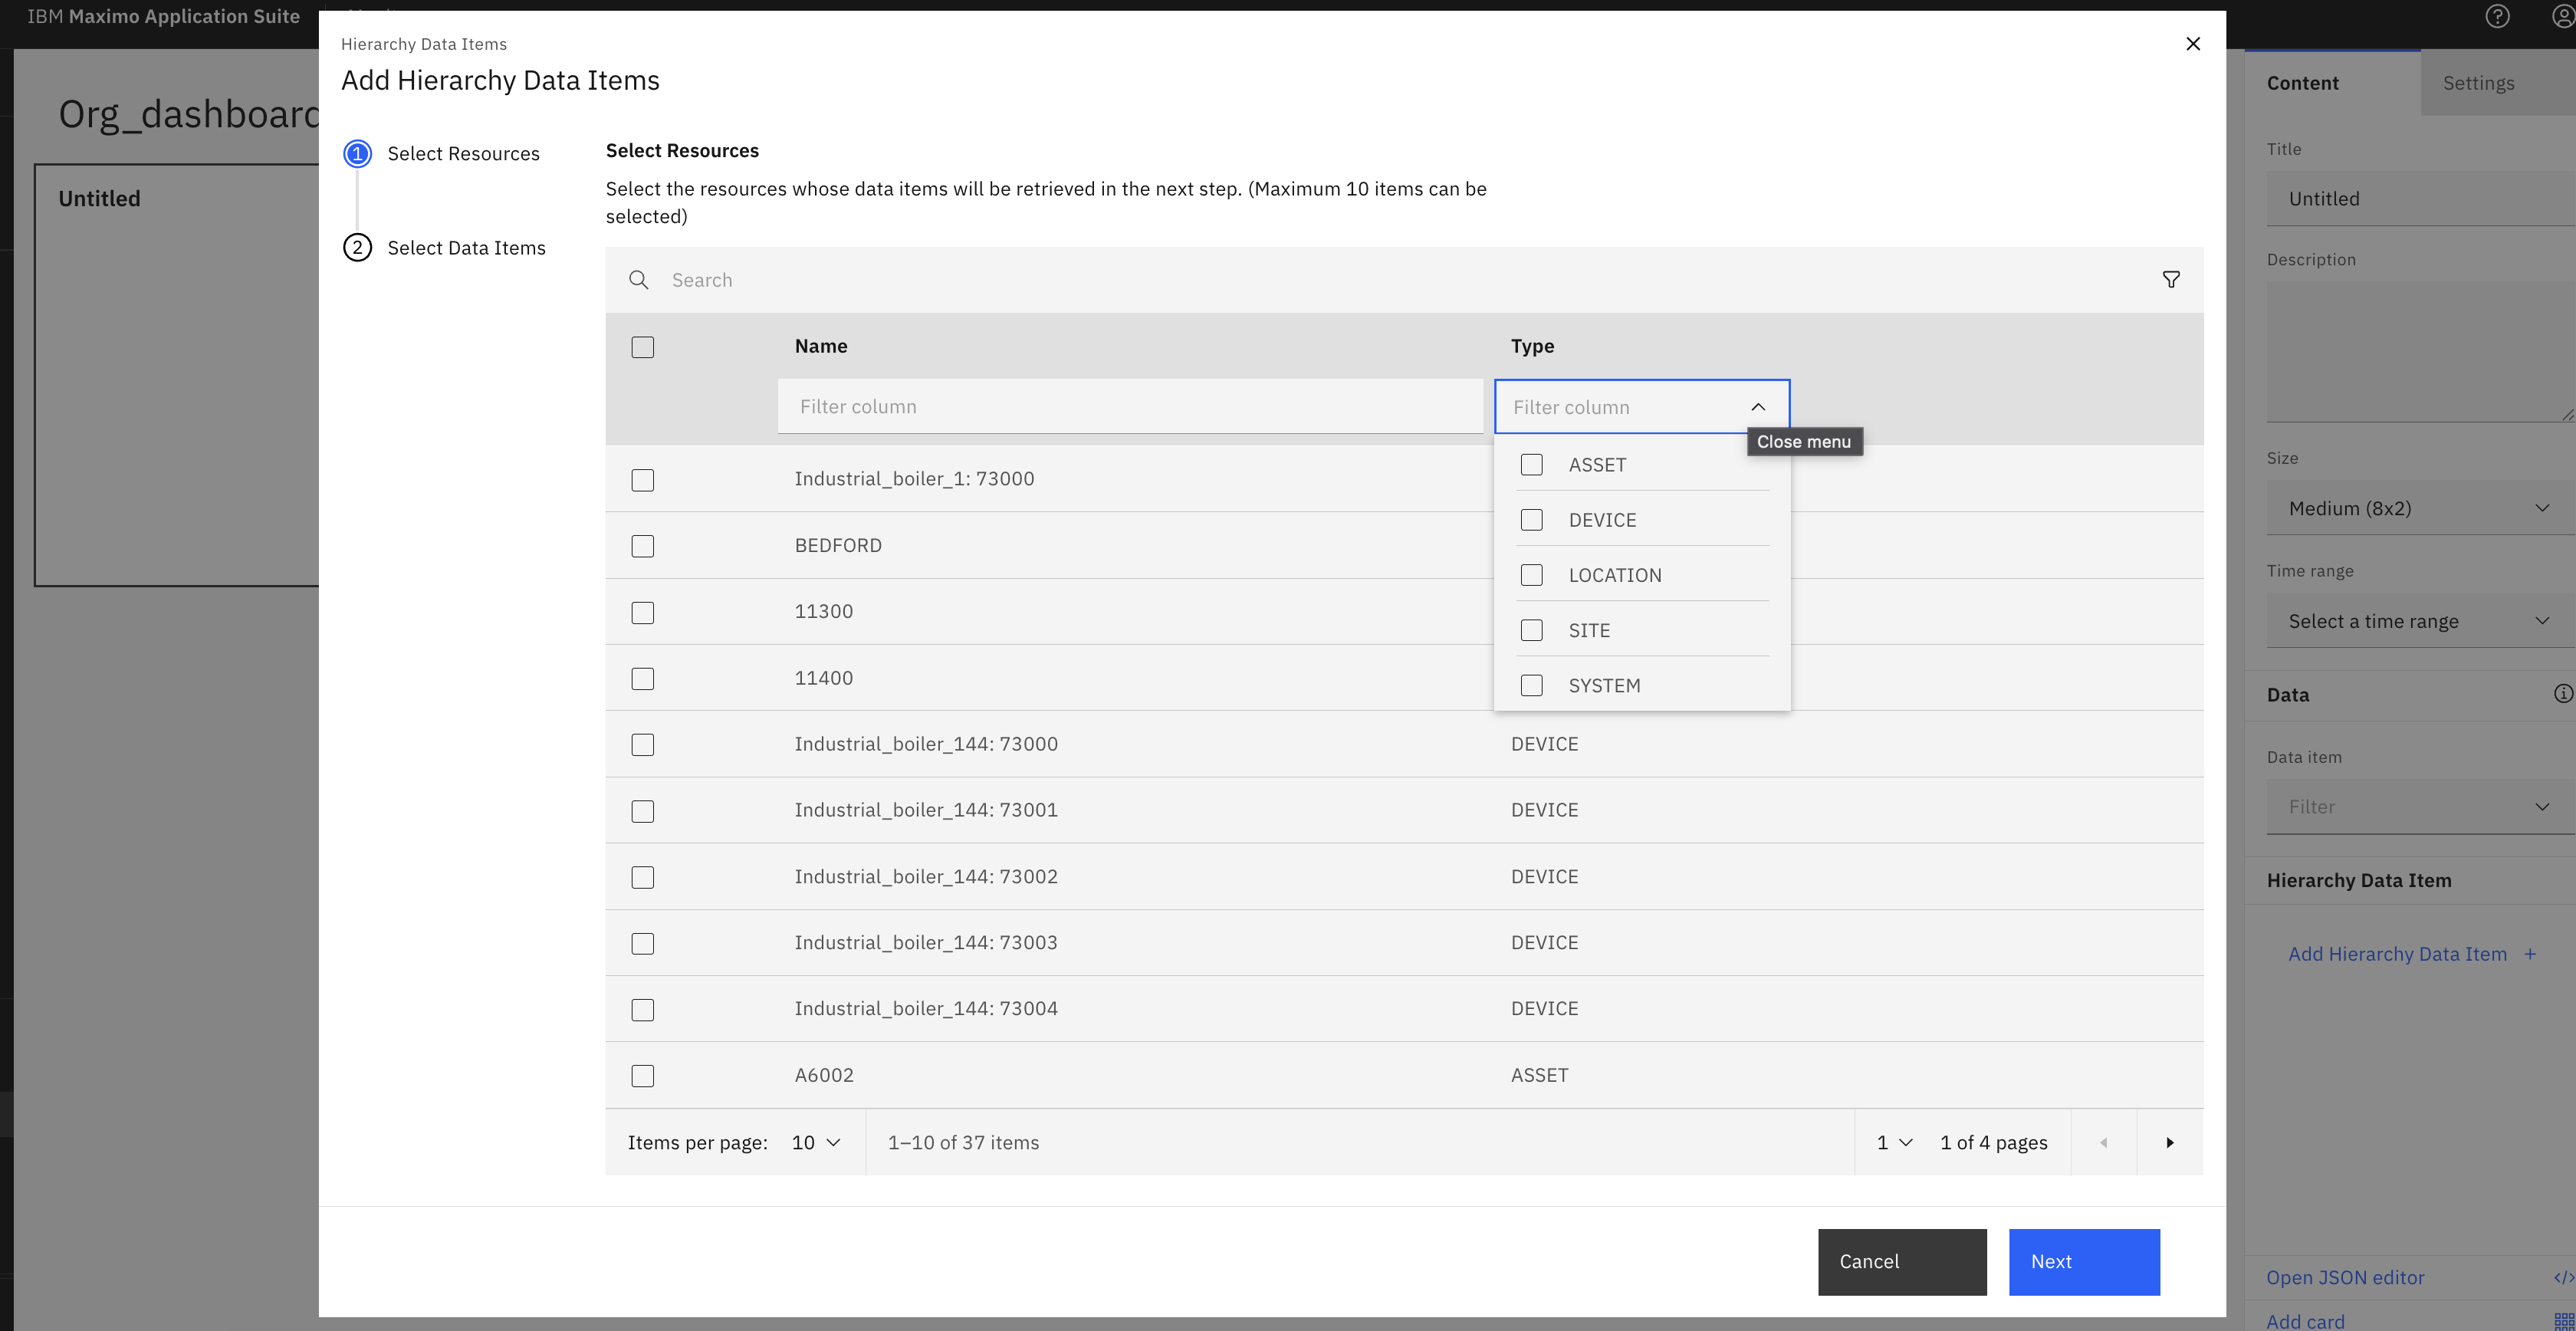The height and width of the screenshot is (1331, 2576).
Task: Open the page number selector dropdown
Action: (x=1894, y=1143)
